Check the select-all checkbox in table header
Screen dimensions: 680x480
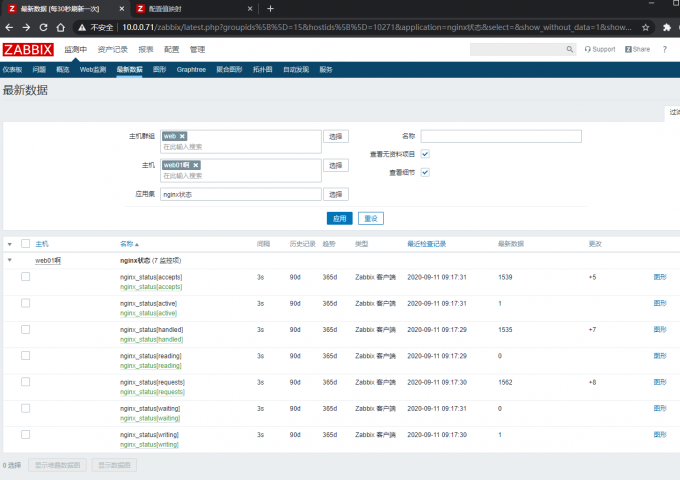point(26,244)
